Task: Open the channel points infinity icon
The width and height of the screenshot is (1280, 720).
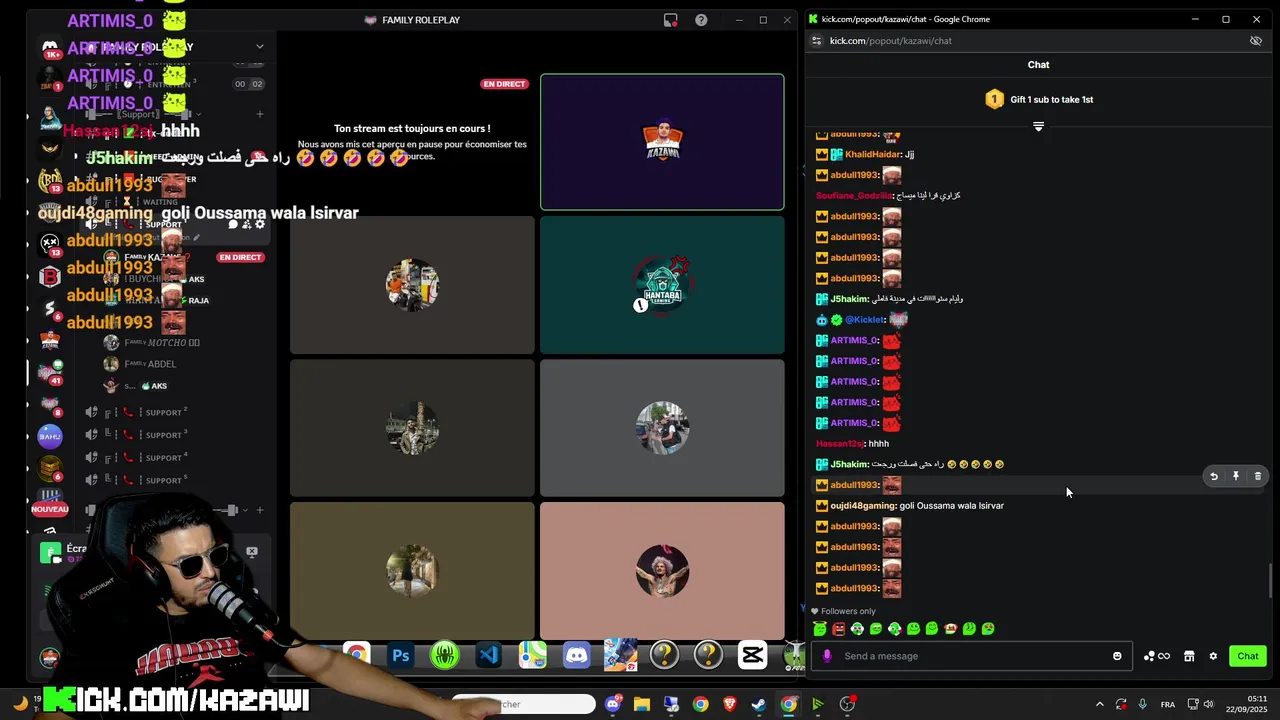Action: tap(1164, 656)
